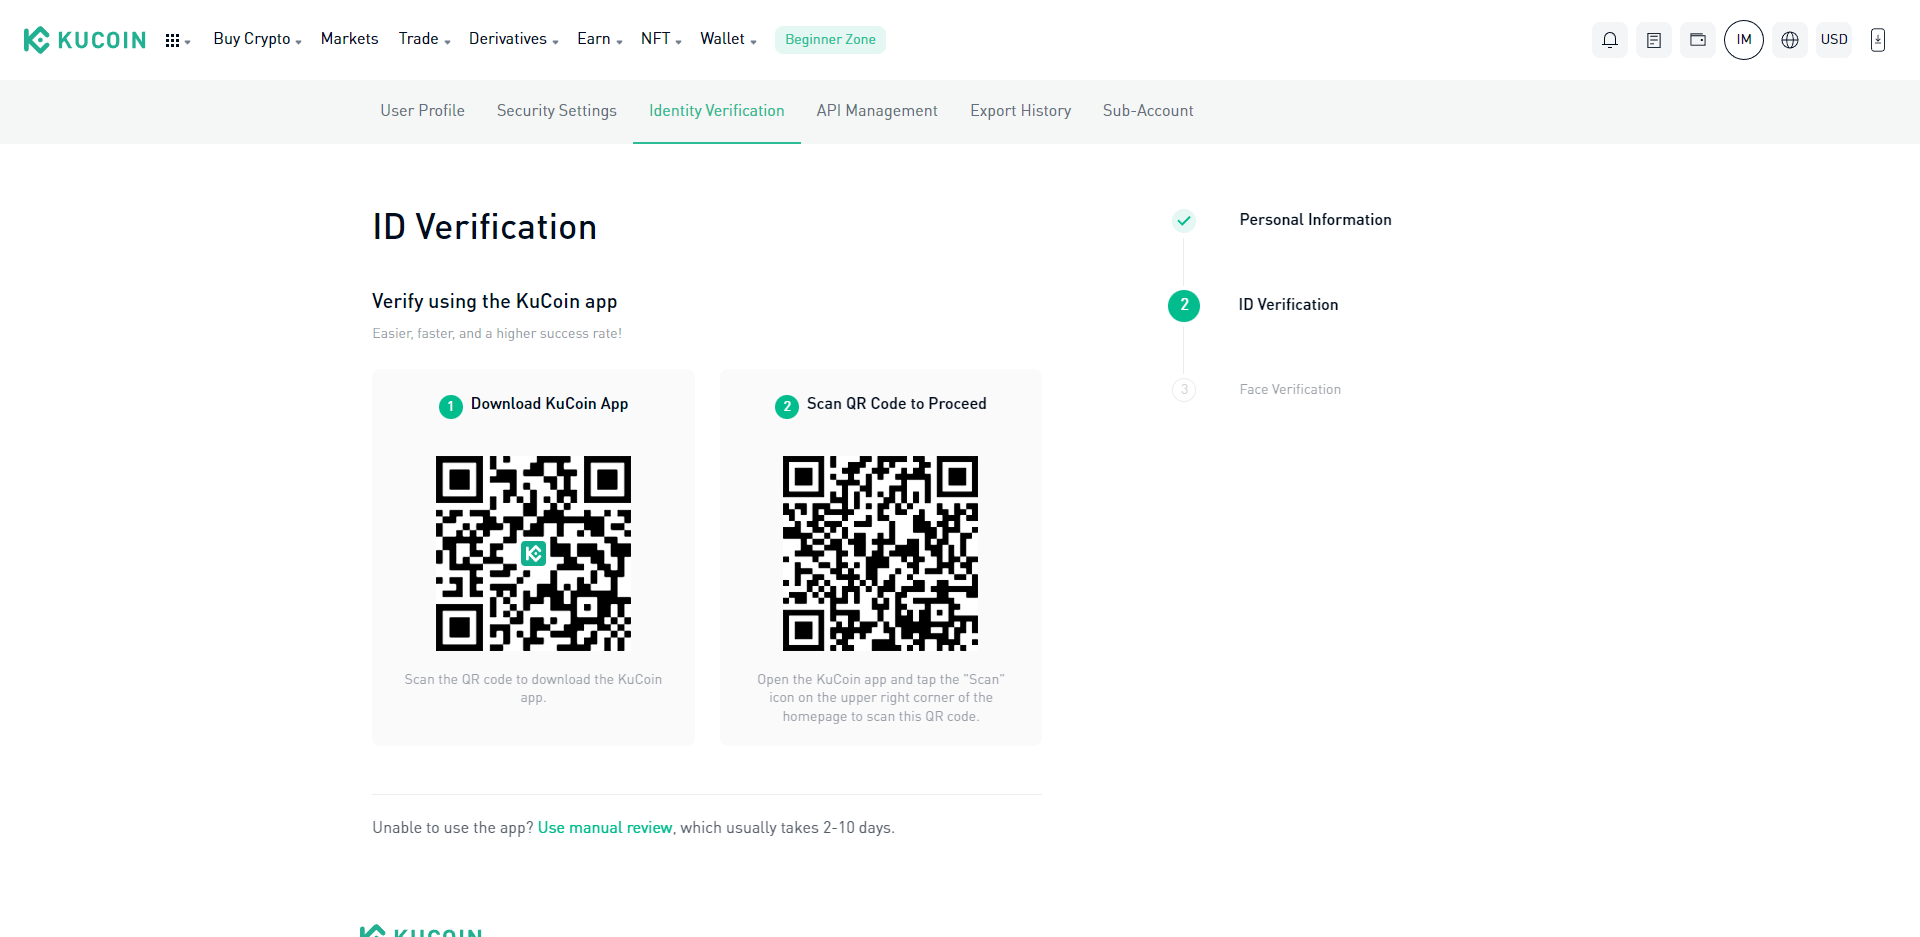
Task: Click the Face Verification step label
Action: (x=1290, y=390)
